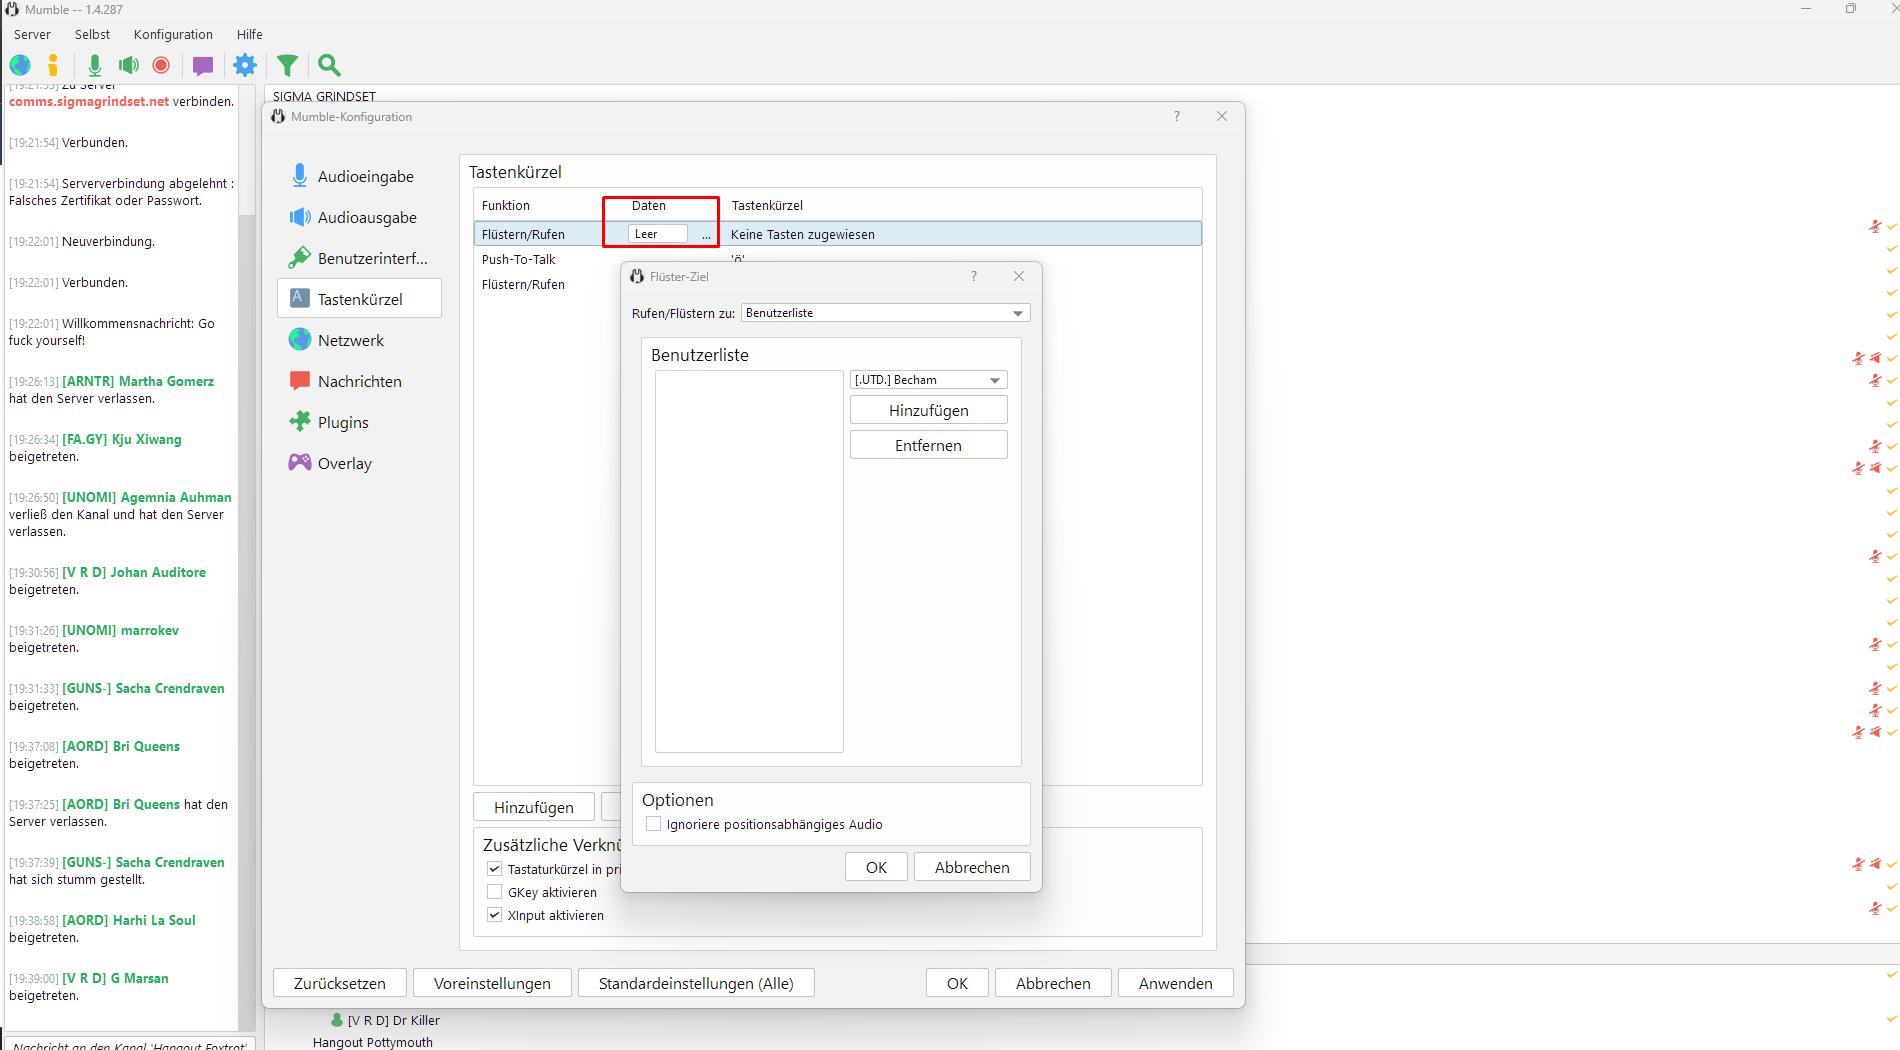1900x1050 pixels.
Task: Toggle the purple comment bubble icon
Action: click(203, 66)
